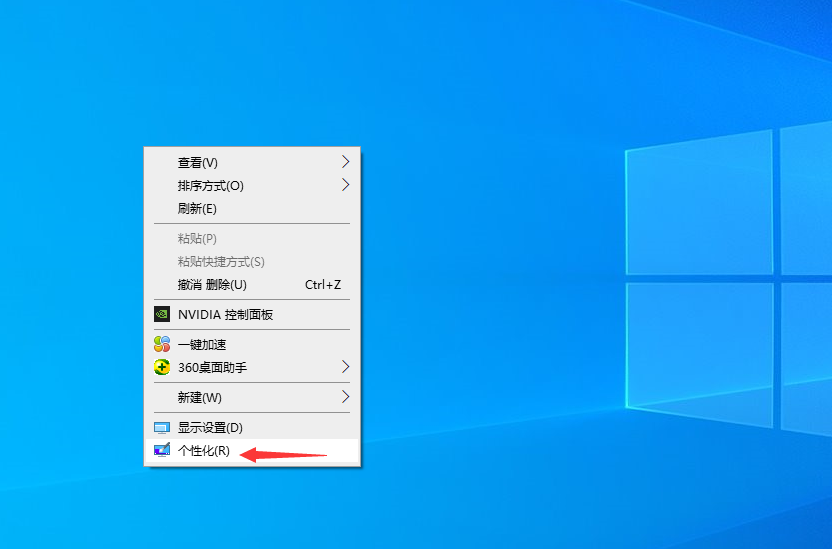Expand the 新建(W) submenu arrow
The width and height of the screenshot is (832, 549).
345,397
